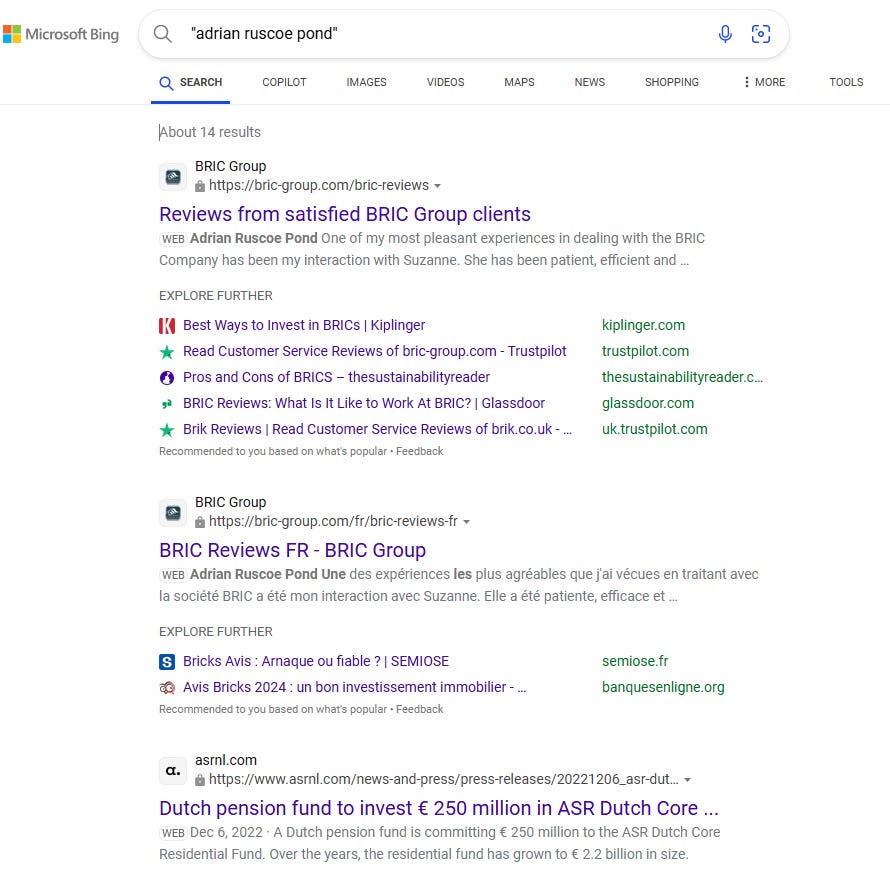Image resolution: width=890 pixels, height=884 pixels.
Task: Click the search magnifier icon in search box
Action: pos(162,33)
